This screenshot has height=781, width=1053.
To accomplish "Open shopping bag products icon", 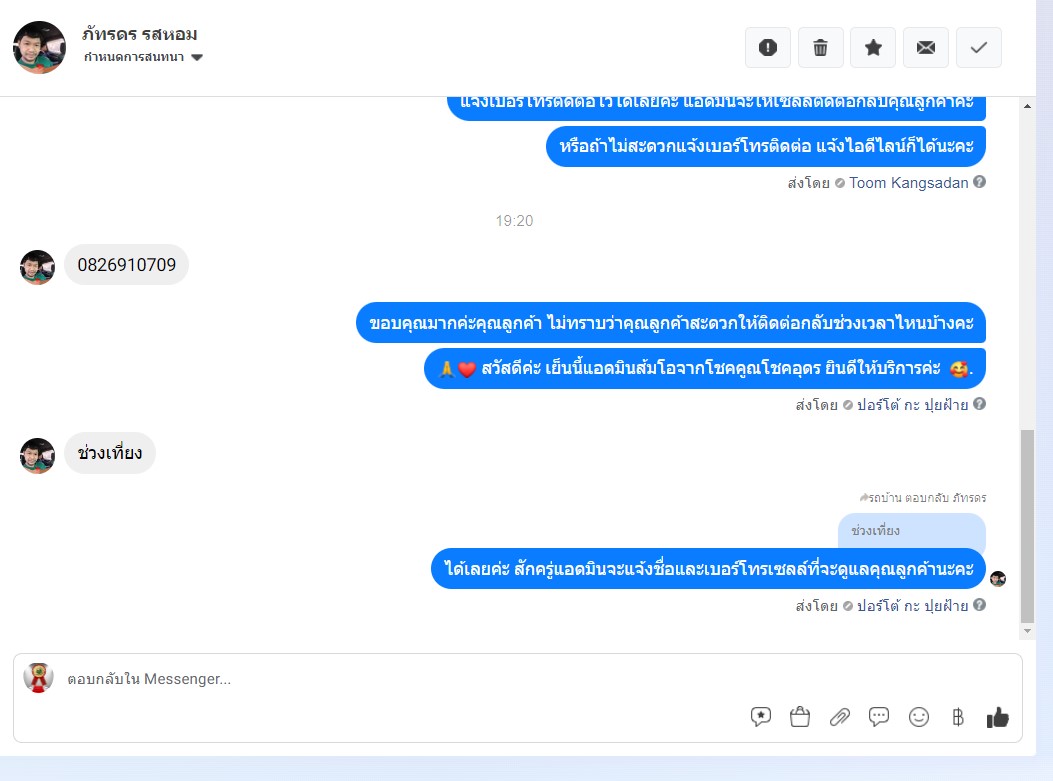I will click(x=800, y=717).
